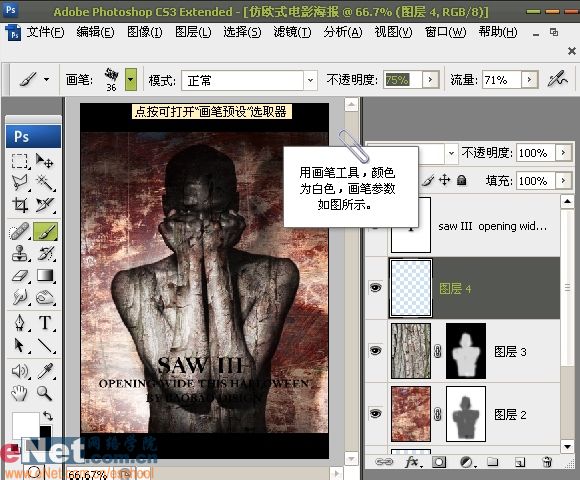Select the Slice tool

coord(45,204)
